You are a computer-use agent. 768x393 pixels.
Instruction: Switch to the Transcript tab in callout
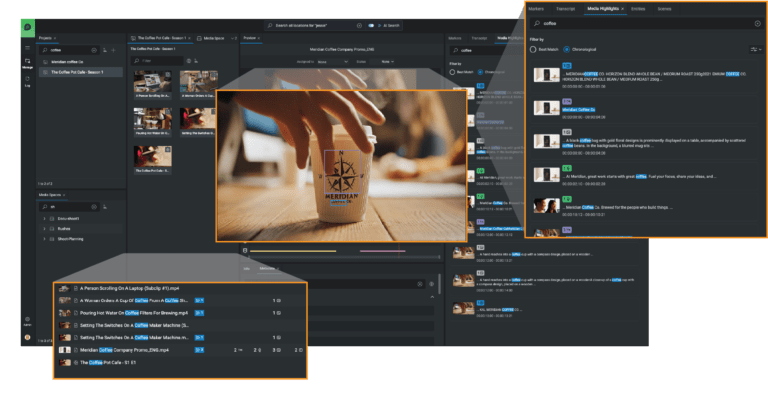565,9
